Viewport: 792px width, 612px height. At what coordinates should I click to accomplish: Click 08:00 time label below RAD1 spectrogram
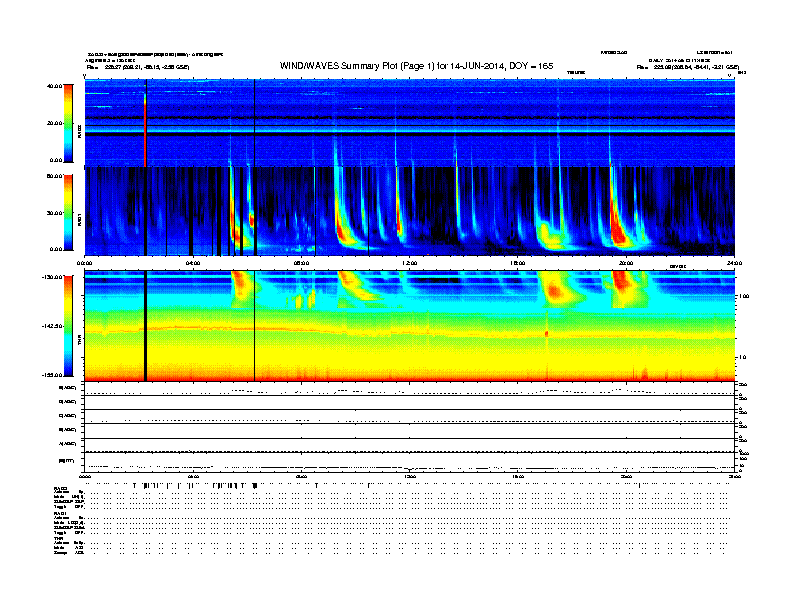(302, 263)
